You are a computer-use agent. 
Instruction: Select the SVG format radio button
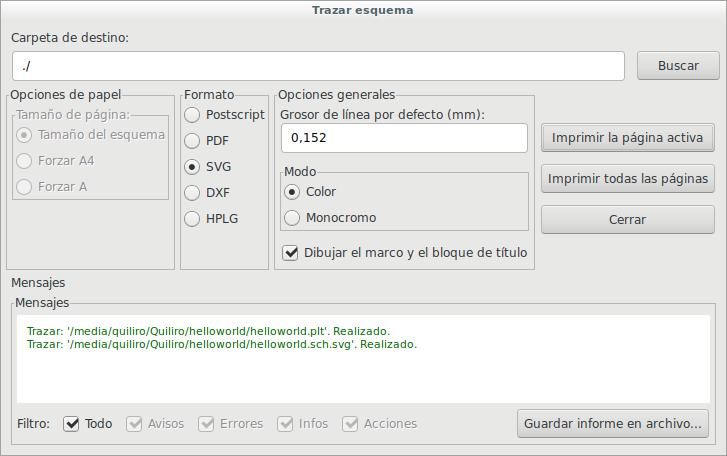(192, 167)
